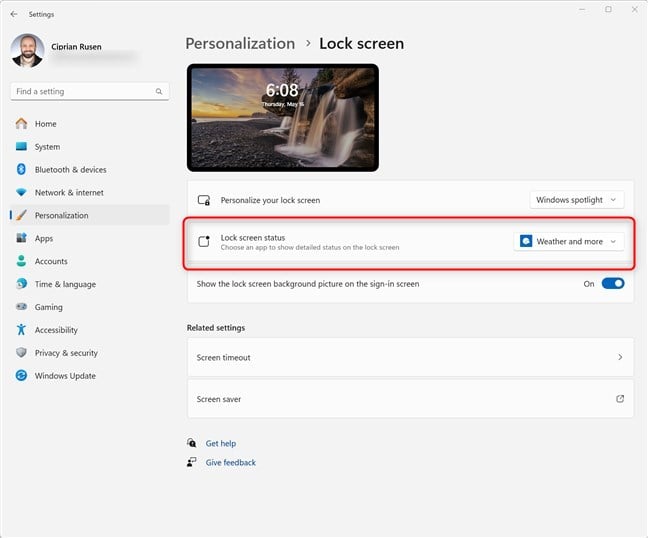Click the Give feedback link

point(231,462)
